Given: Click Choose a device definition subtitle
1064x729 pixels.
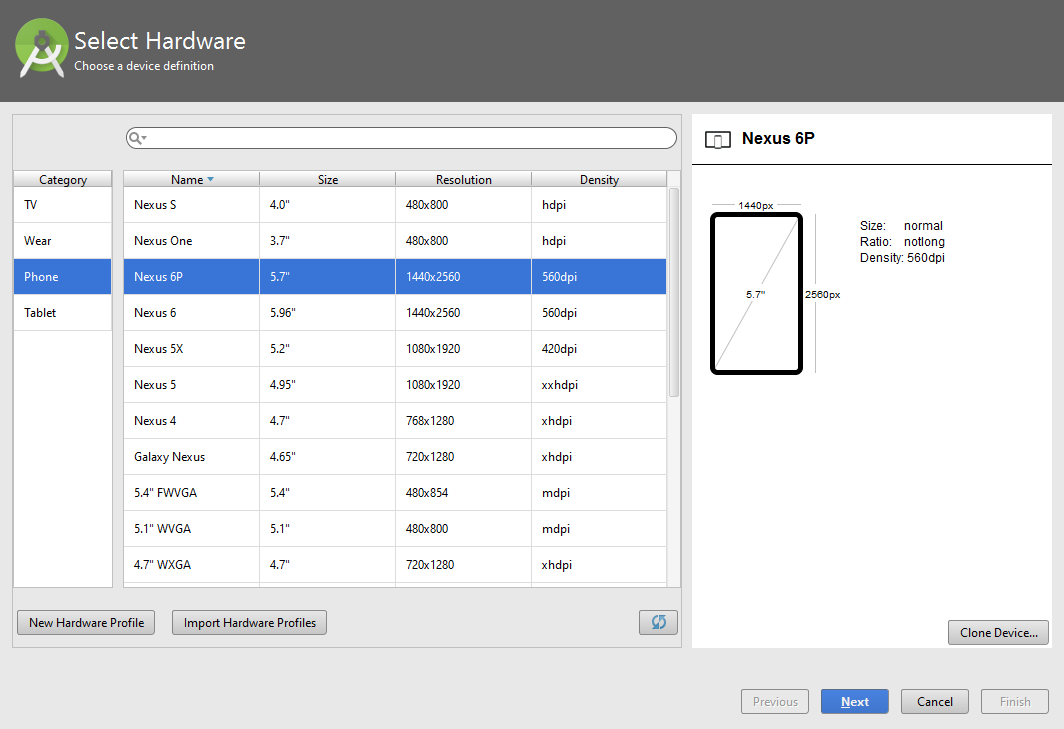Looking at the screenshot, I should [144, 66].
